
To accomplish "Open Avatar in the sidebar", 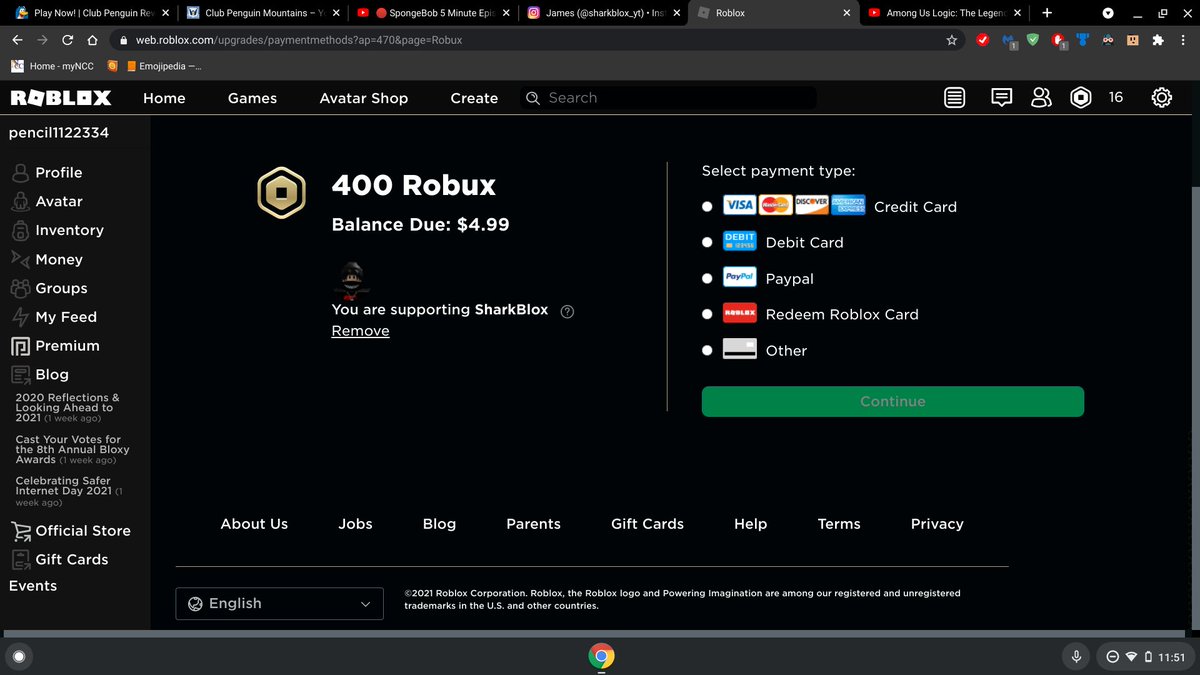I will (58, 201).
